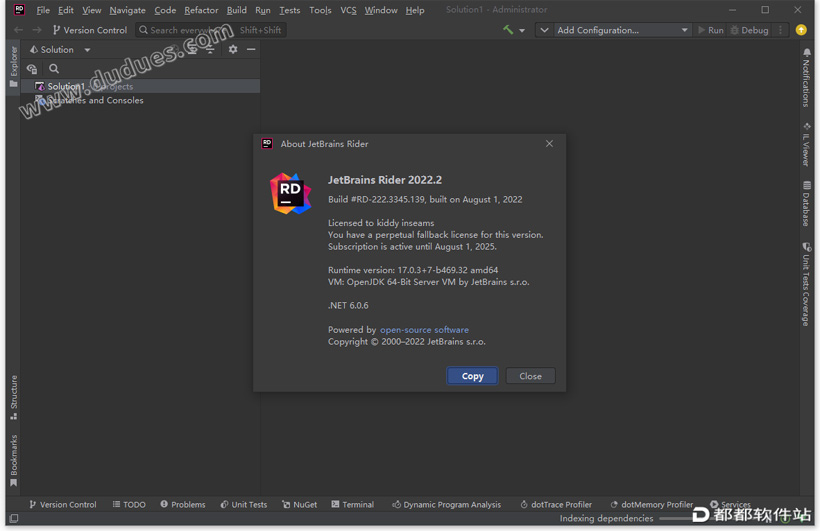Viewport: 820px width, 531px height.
Task: Click the back navigation arrow
Action: pos(18,30)
